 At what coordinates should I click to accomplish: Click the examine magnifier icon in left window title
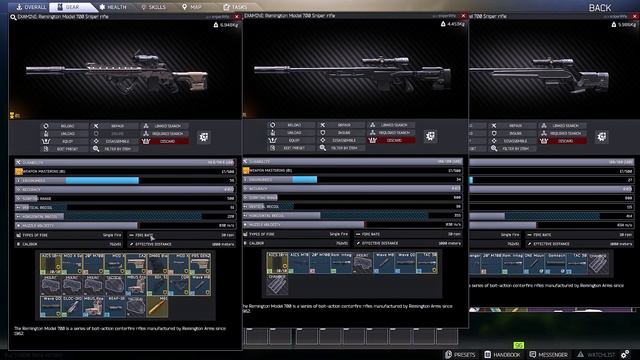[x=13, y=17]
